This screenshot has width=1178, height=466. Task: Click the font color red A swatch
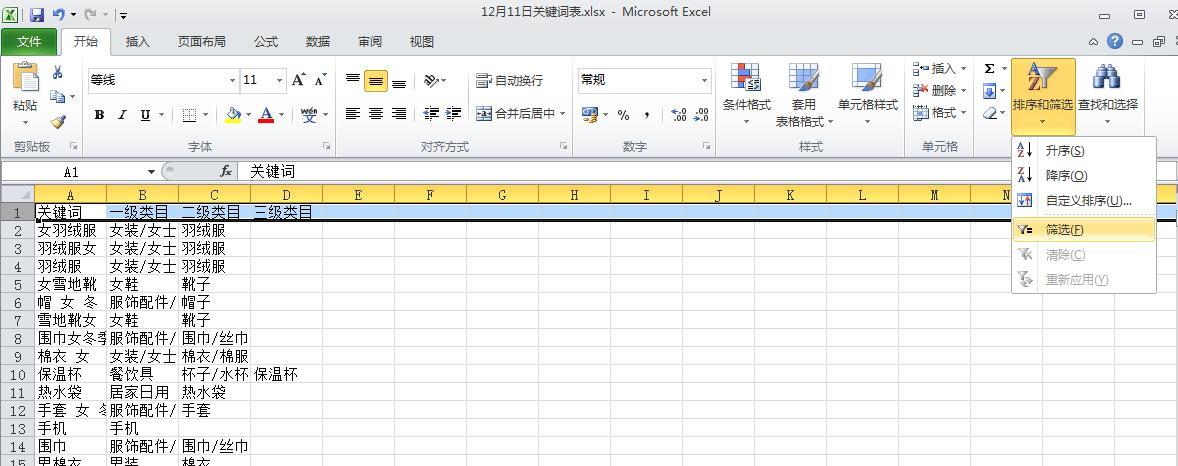266,115
